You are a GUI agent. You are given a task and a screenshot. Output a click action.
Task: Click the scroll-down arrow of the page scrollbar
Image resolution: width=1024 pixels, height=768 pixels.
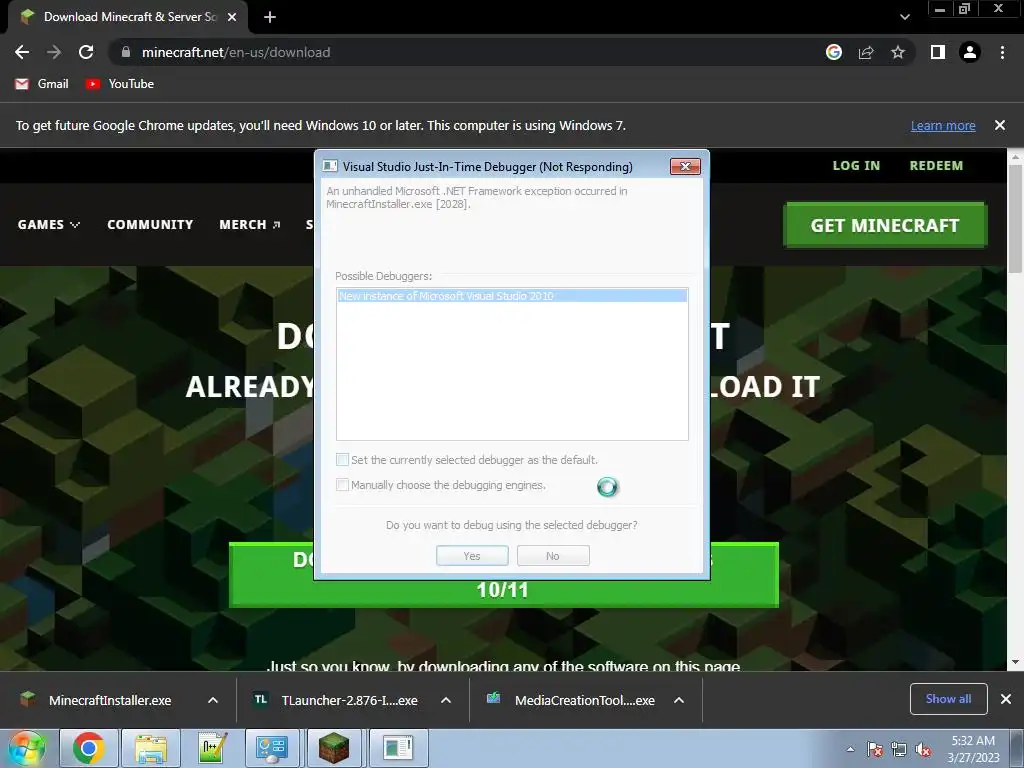[x=1015, y=662]
